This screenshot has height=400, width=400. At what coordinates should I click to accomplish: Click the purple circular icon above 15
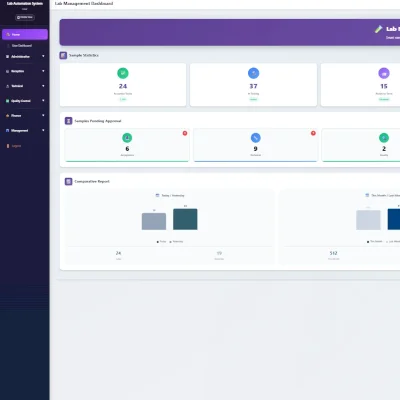pyautogui.click(x=384, y=73)
